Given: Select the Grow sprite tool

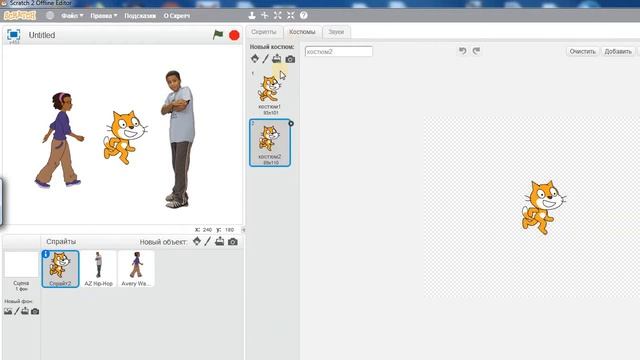Looking at the screenshot, I should tap(278, 16).
